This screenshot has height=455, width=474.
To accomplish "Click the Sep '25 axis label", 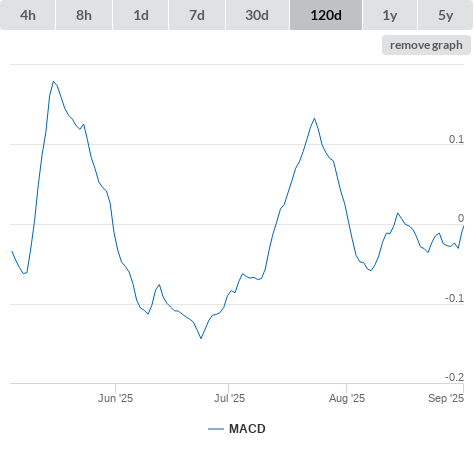I will tap(446, 398).
